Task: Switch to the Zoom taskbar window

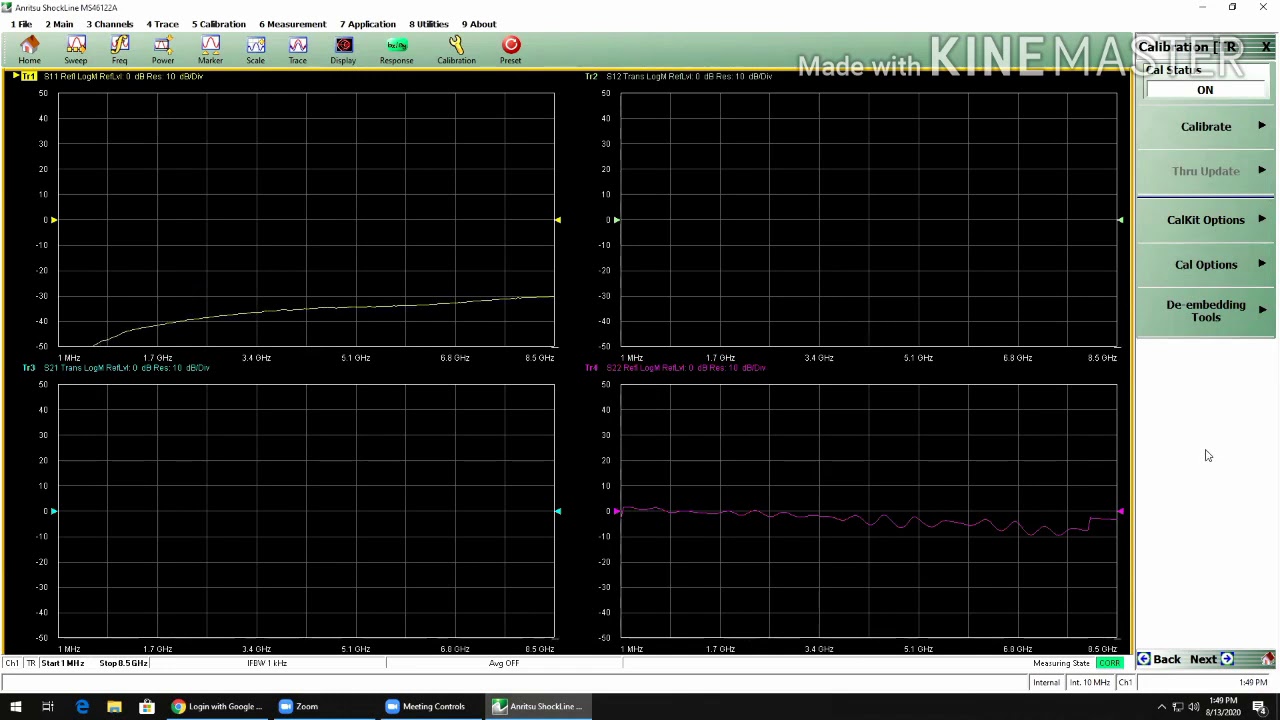Action: click(324, 707)
